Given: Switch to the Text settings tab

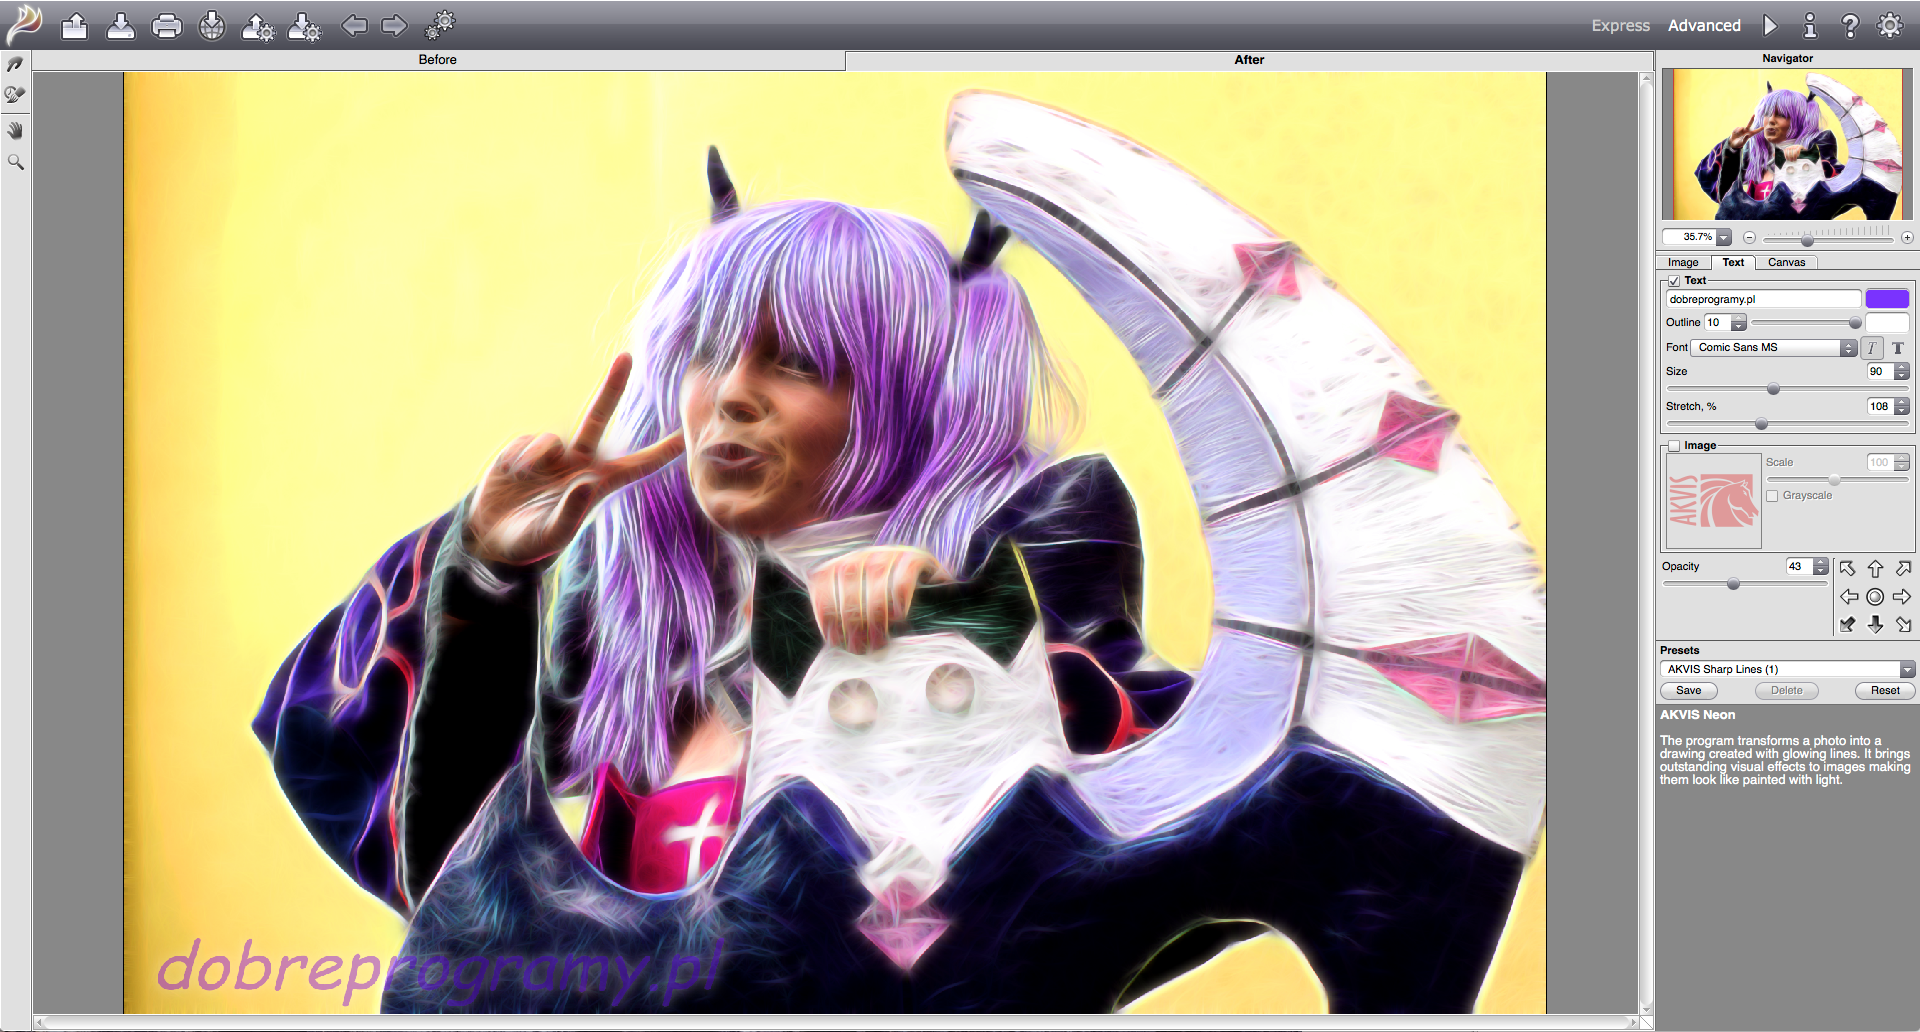Looking at the screenshot, I should point(1733,263).
